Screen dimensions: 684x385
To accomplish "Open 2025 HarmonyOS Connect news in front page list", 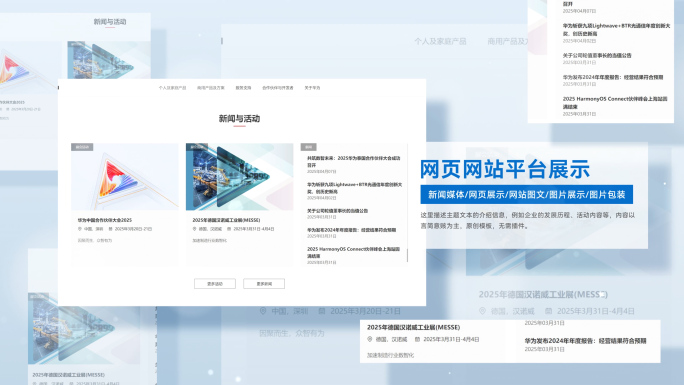I will click(x=353, y=252).
